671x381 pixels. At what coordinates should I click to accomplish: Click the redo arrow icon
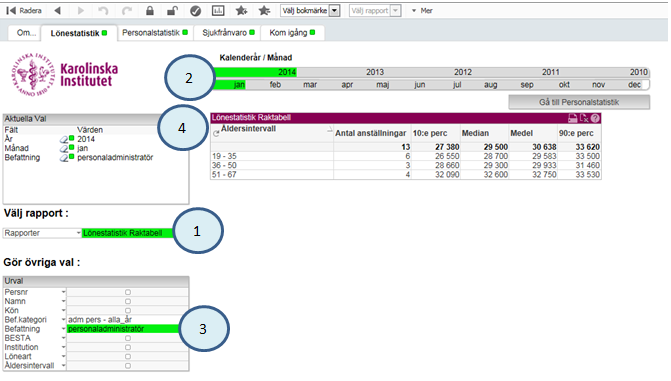tap(127, 11)
